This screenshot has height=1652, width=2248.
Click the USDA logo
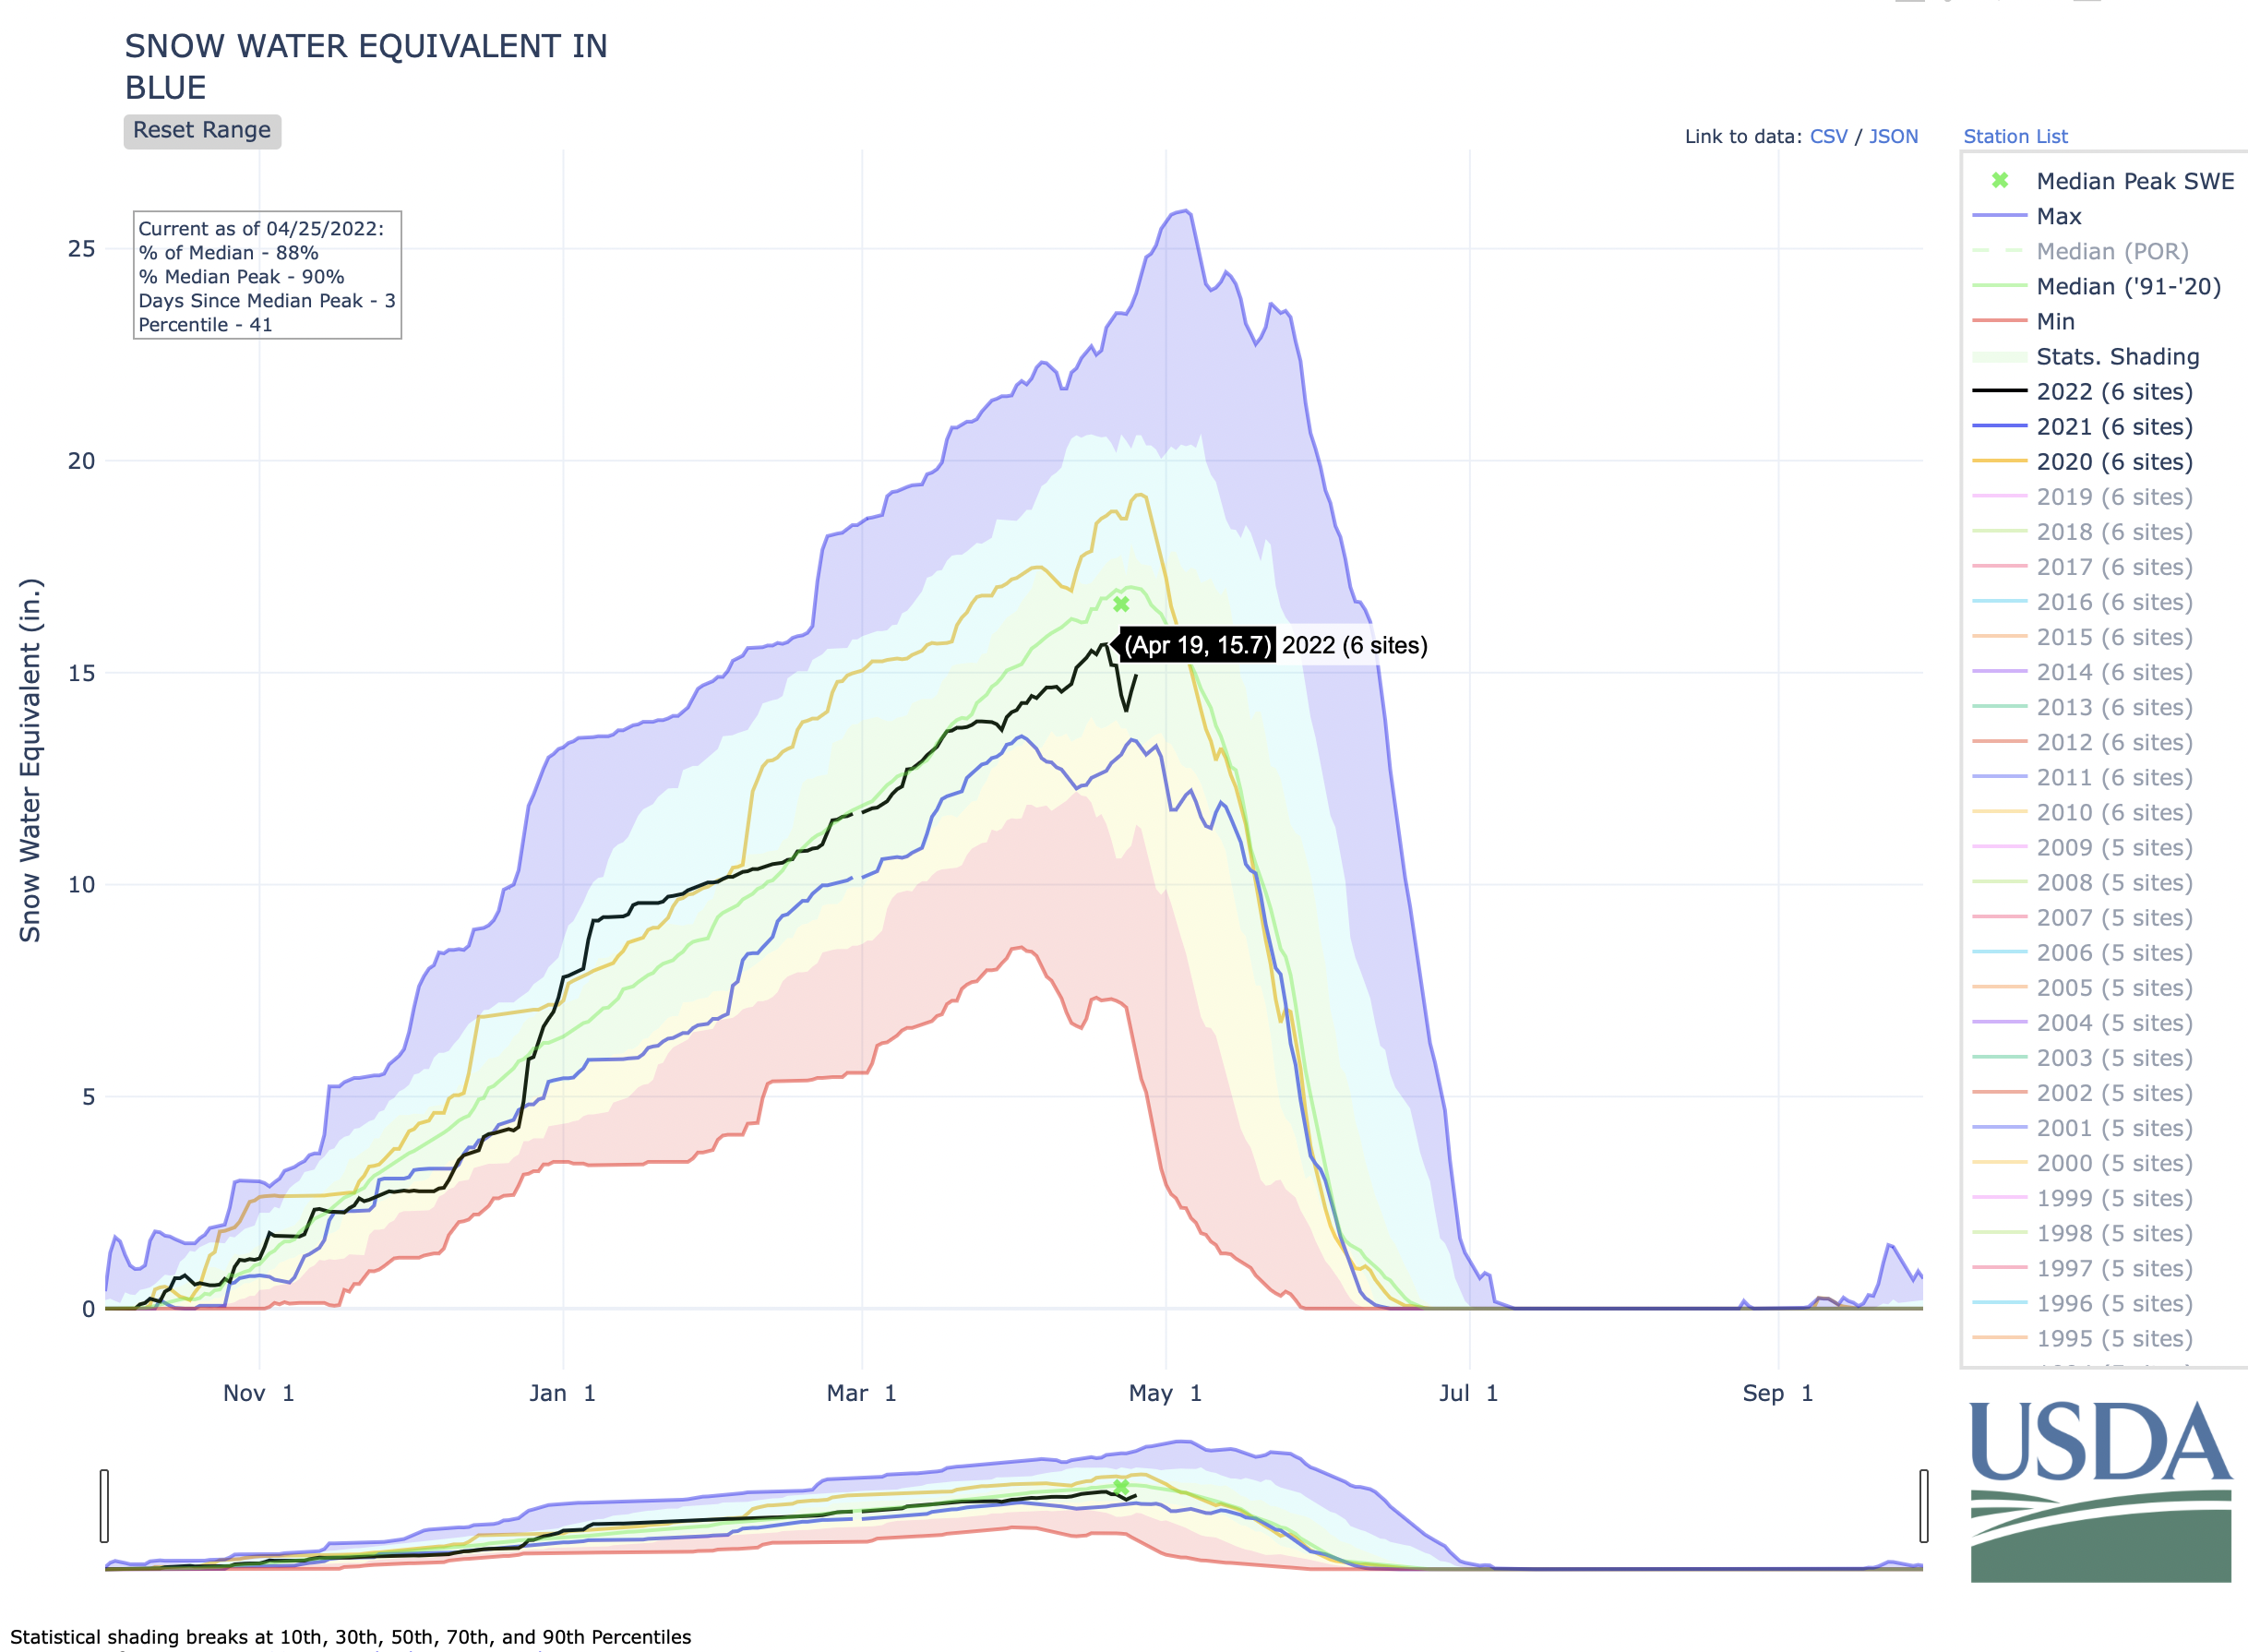pyautogui.click(x=2100, y=1490)
